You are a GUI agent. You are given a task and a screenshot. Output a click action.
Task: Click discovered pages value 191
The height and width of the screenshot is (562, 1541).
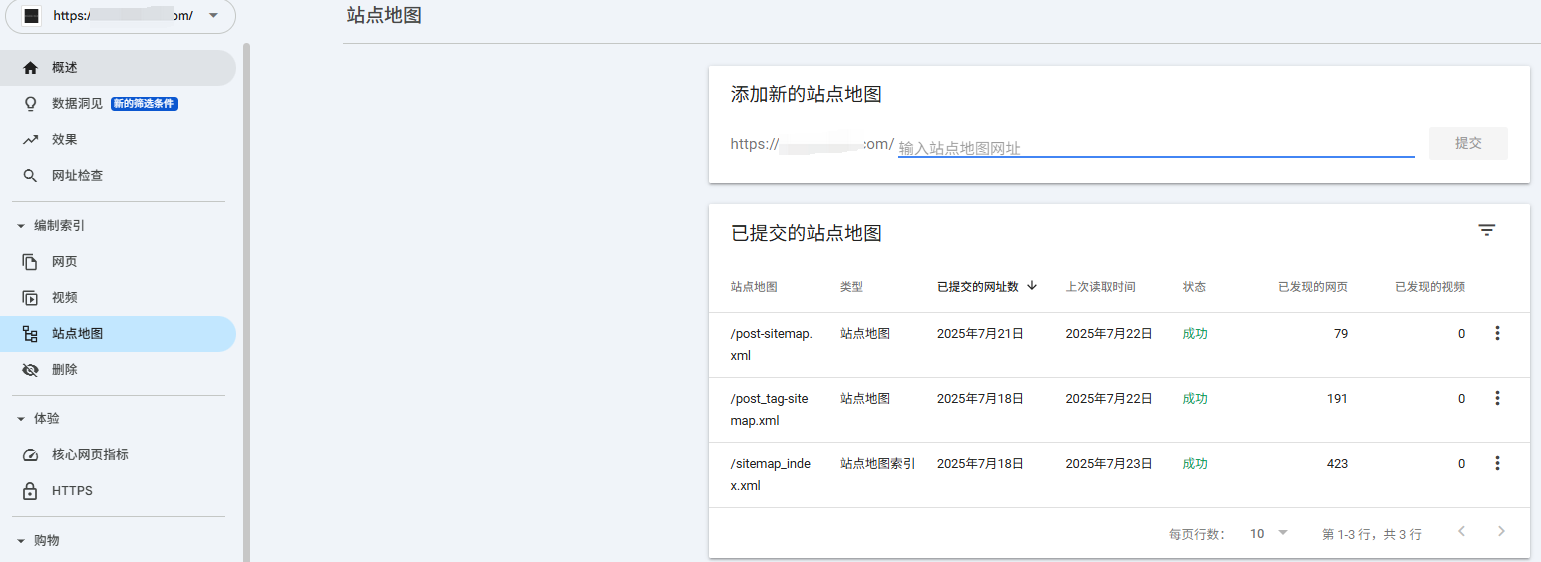pos(1337,399)
